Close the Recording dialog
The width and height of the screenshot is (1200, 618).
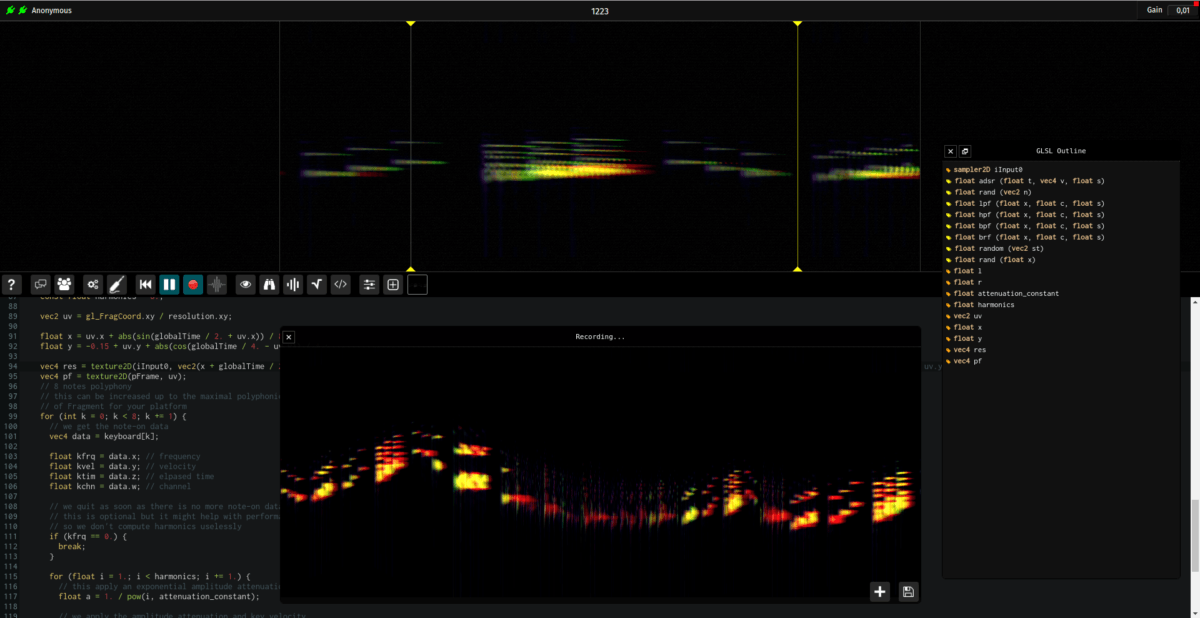click(x=289, y=337)
